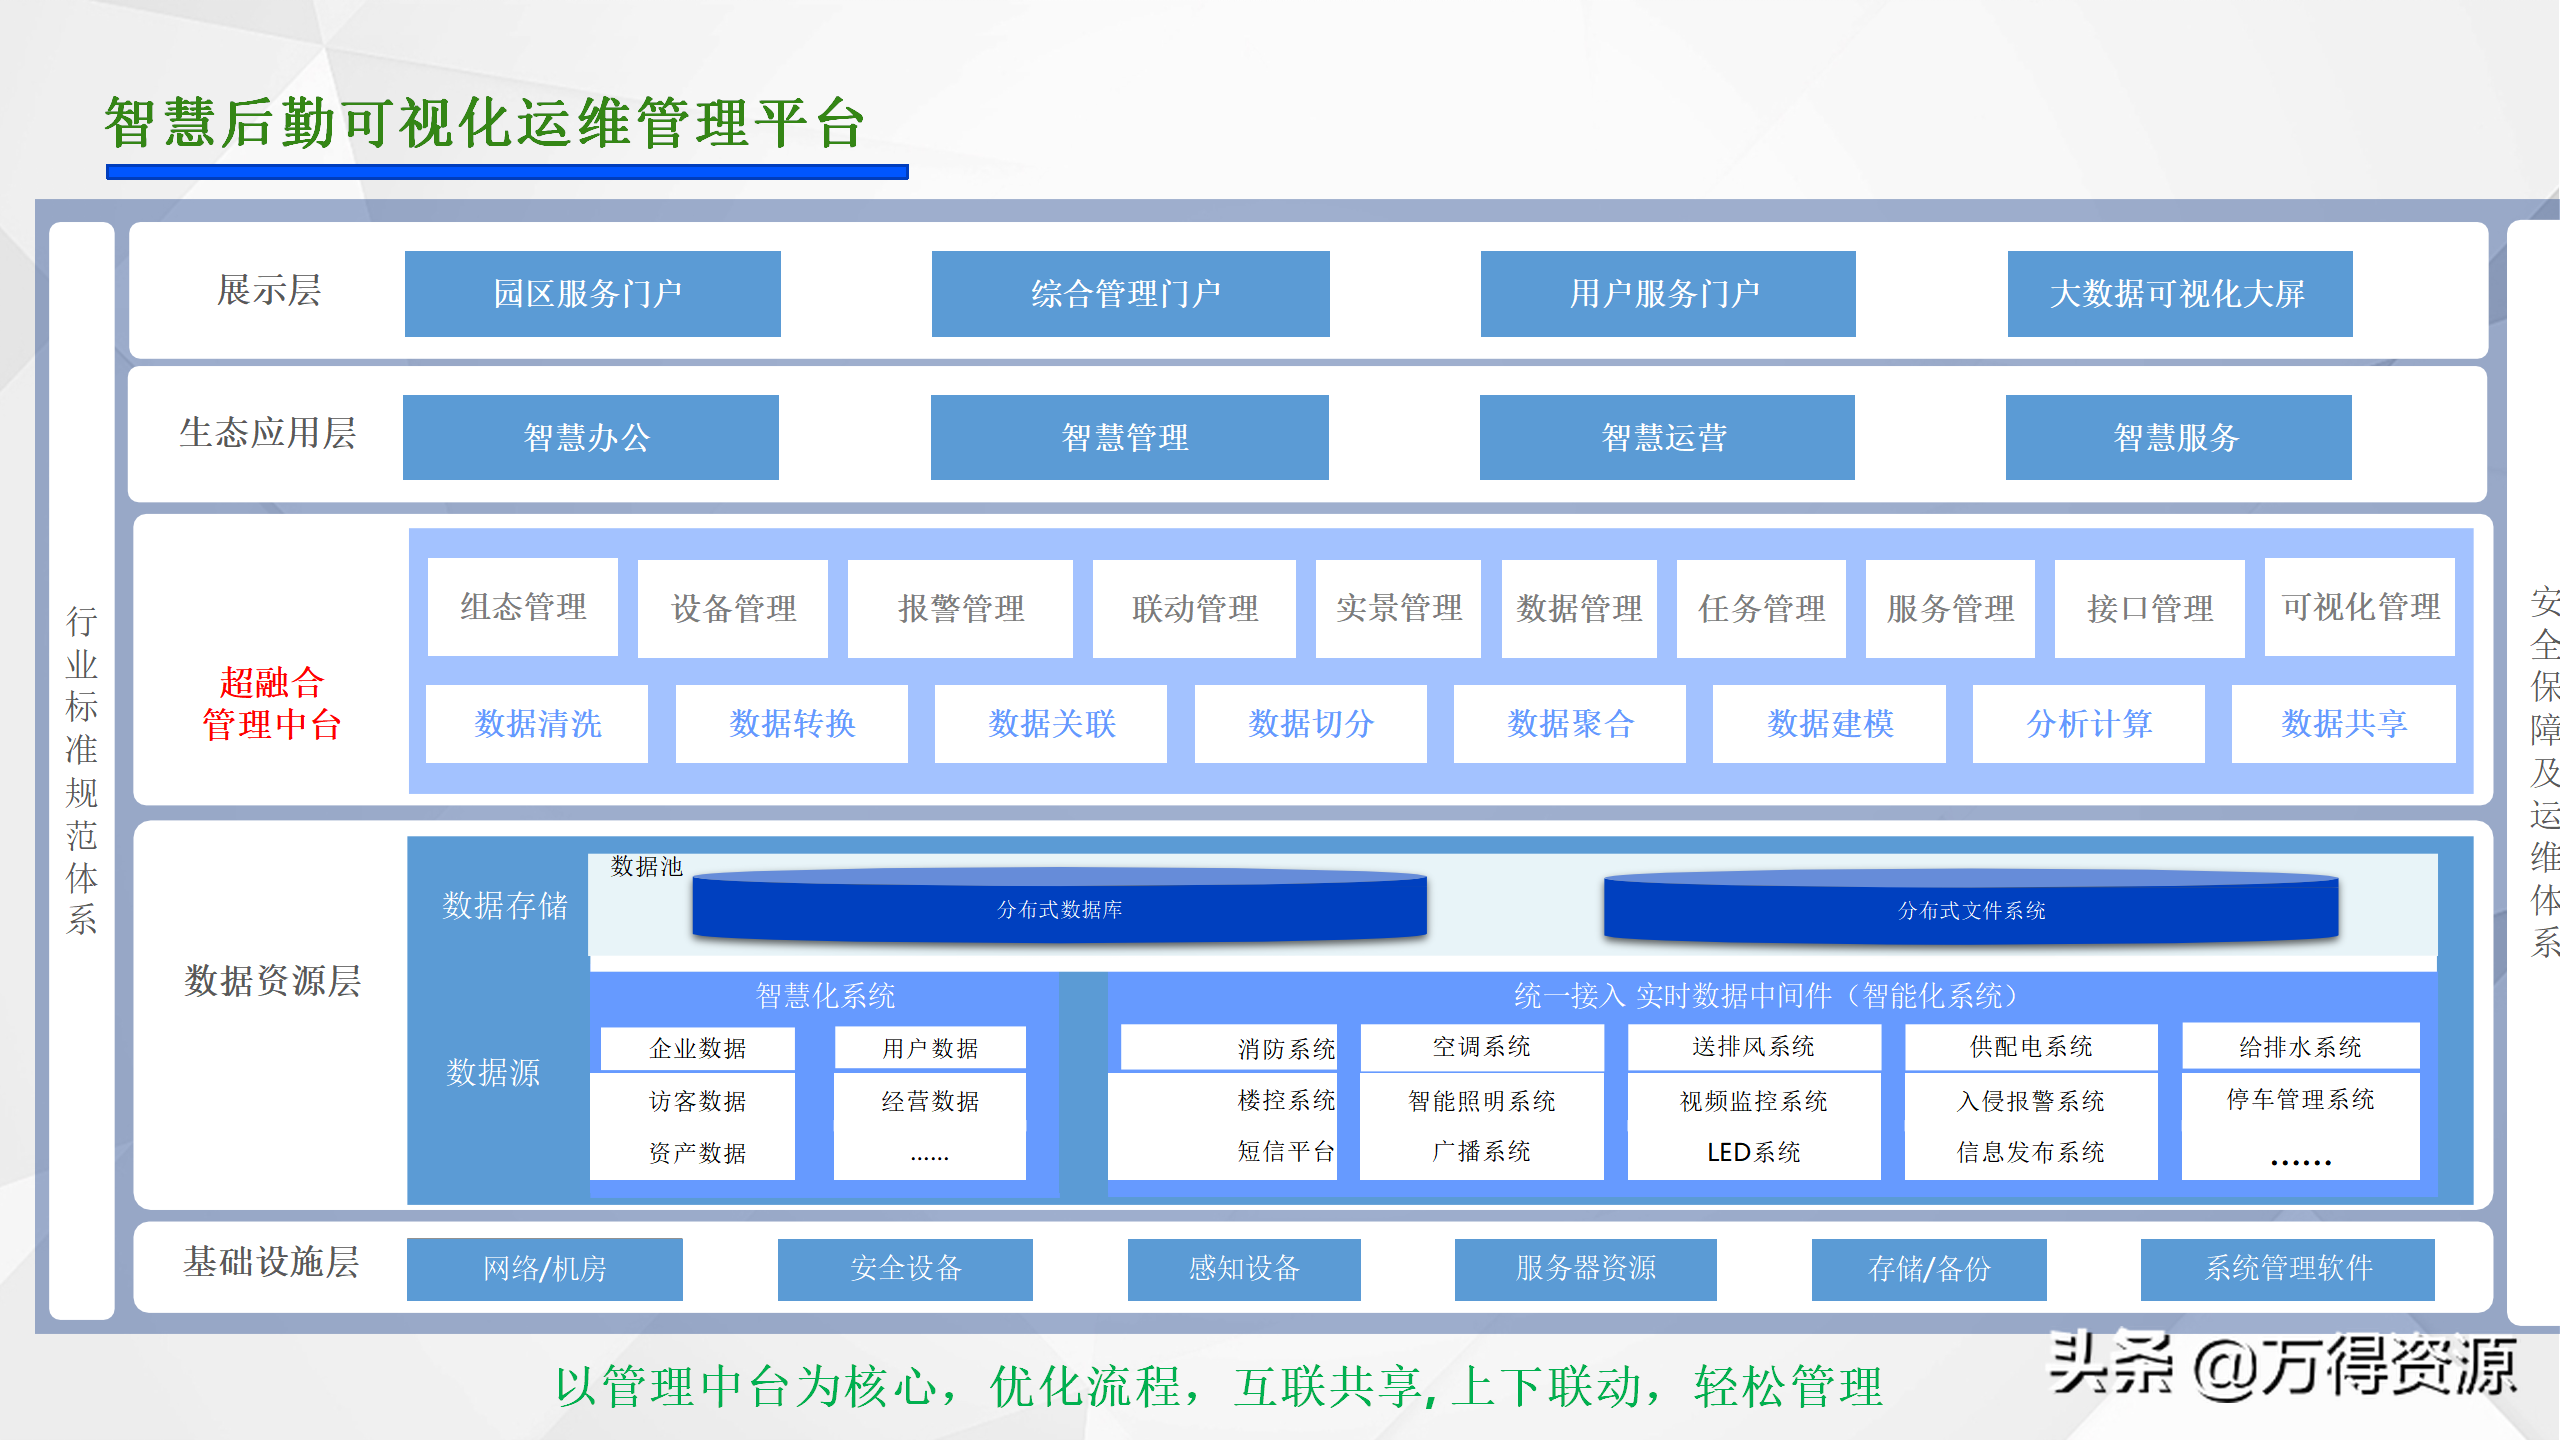Image resolution: width=2560 pixels, height=1440 pixels.
Task: Click the 数据清洗 tile
Action: (x=537, y=723)
